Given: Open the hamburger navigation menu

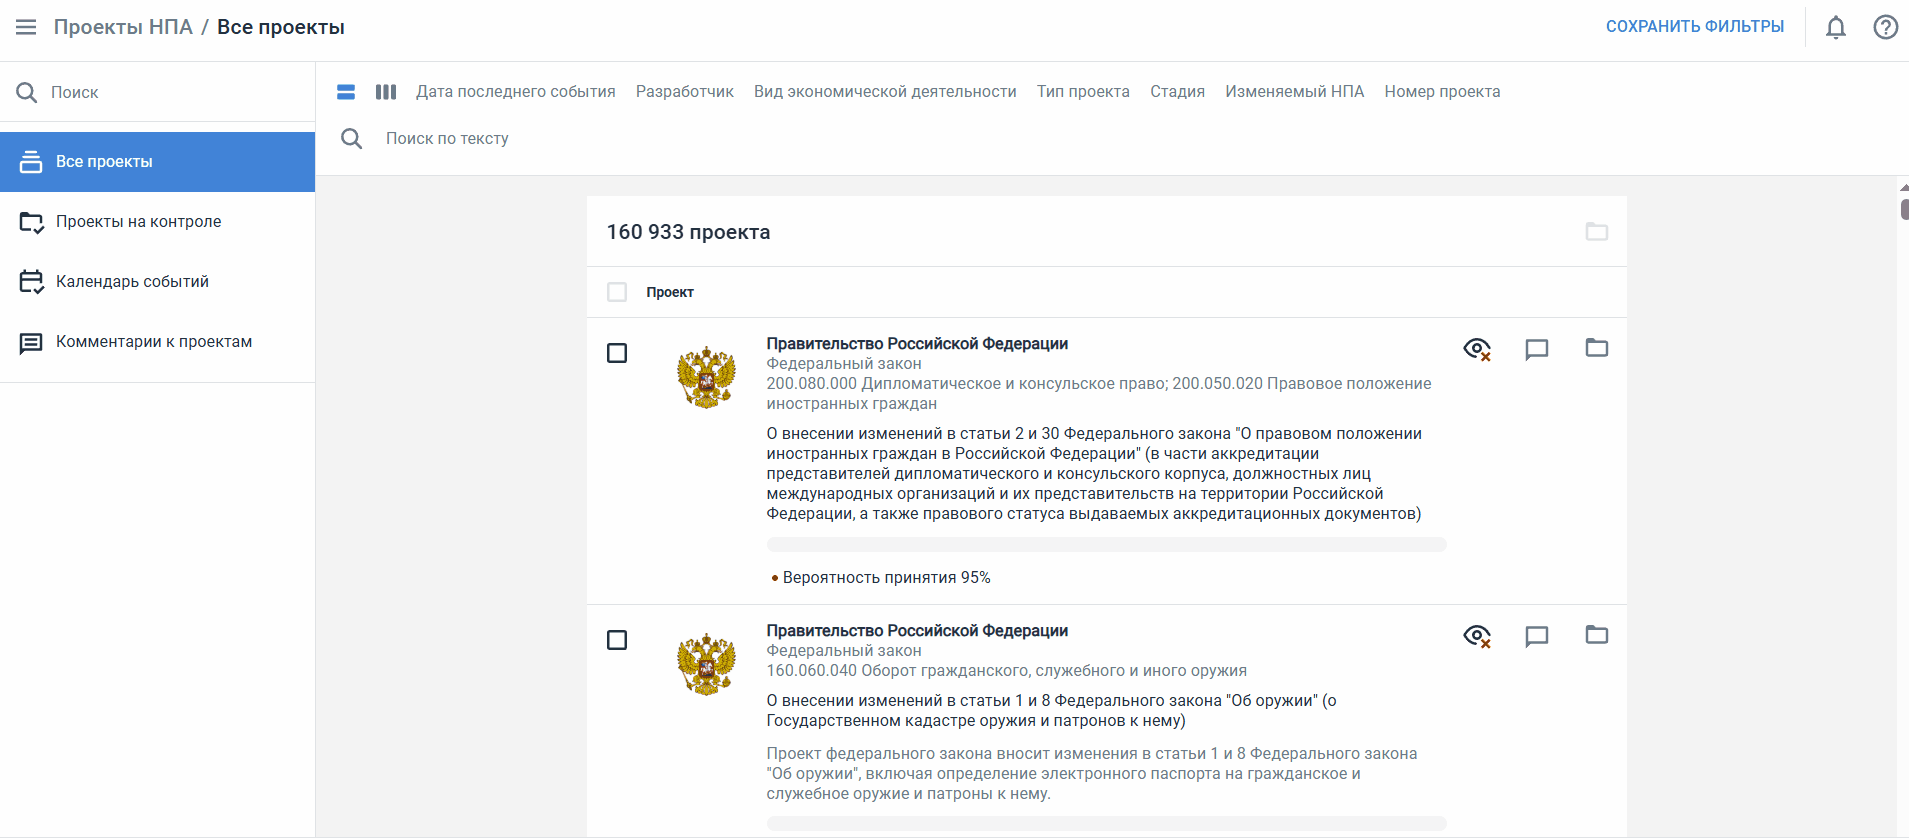Looking at the screenshot, I should pyautogui.click(x=26, y=27).
